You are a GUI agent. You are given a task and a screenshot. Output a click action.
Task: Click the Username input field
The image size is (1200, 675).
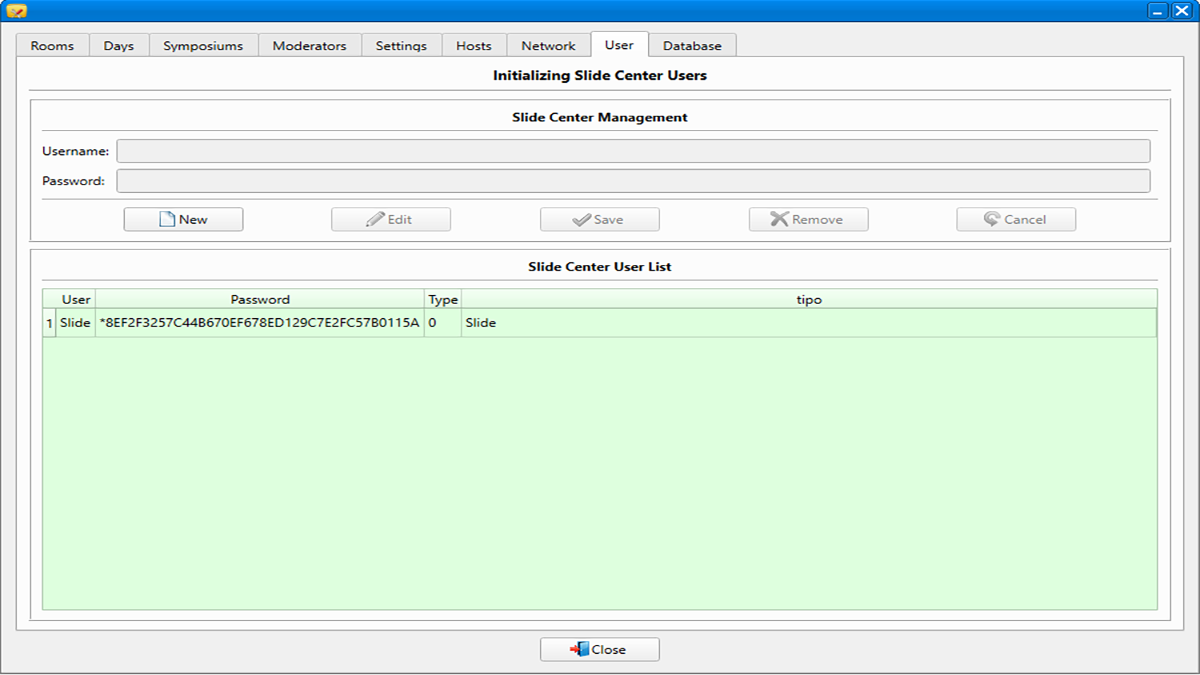tap(633, 151)
